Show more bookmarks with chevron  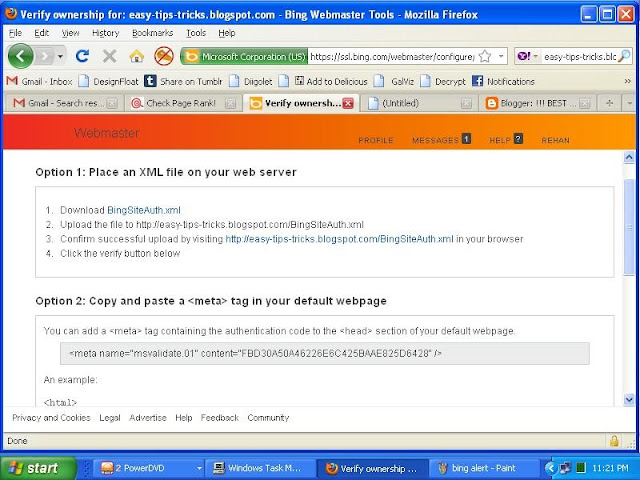[627, 81]
